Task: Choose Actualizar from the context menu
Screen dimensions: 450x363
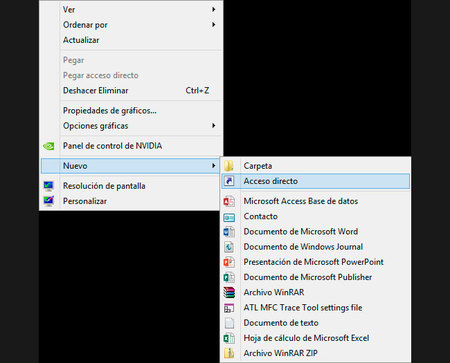Action: coord(131,40)
